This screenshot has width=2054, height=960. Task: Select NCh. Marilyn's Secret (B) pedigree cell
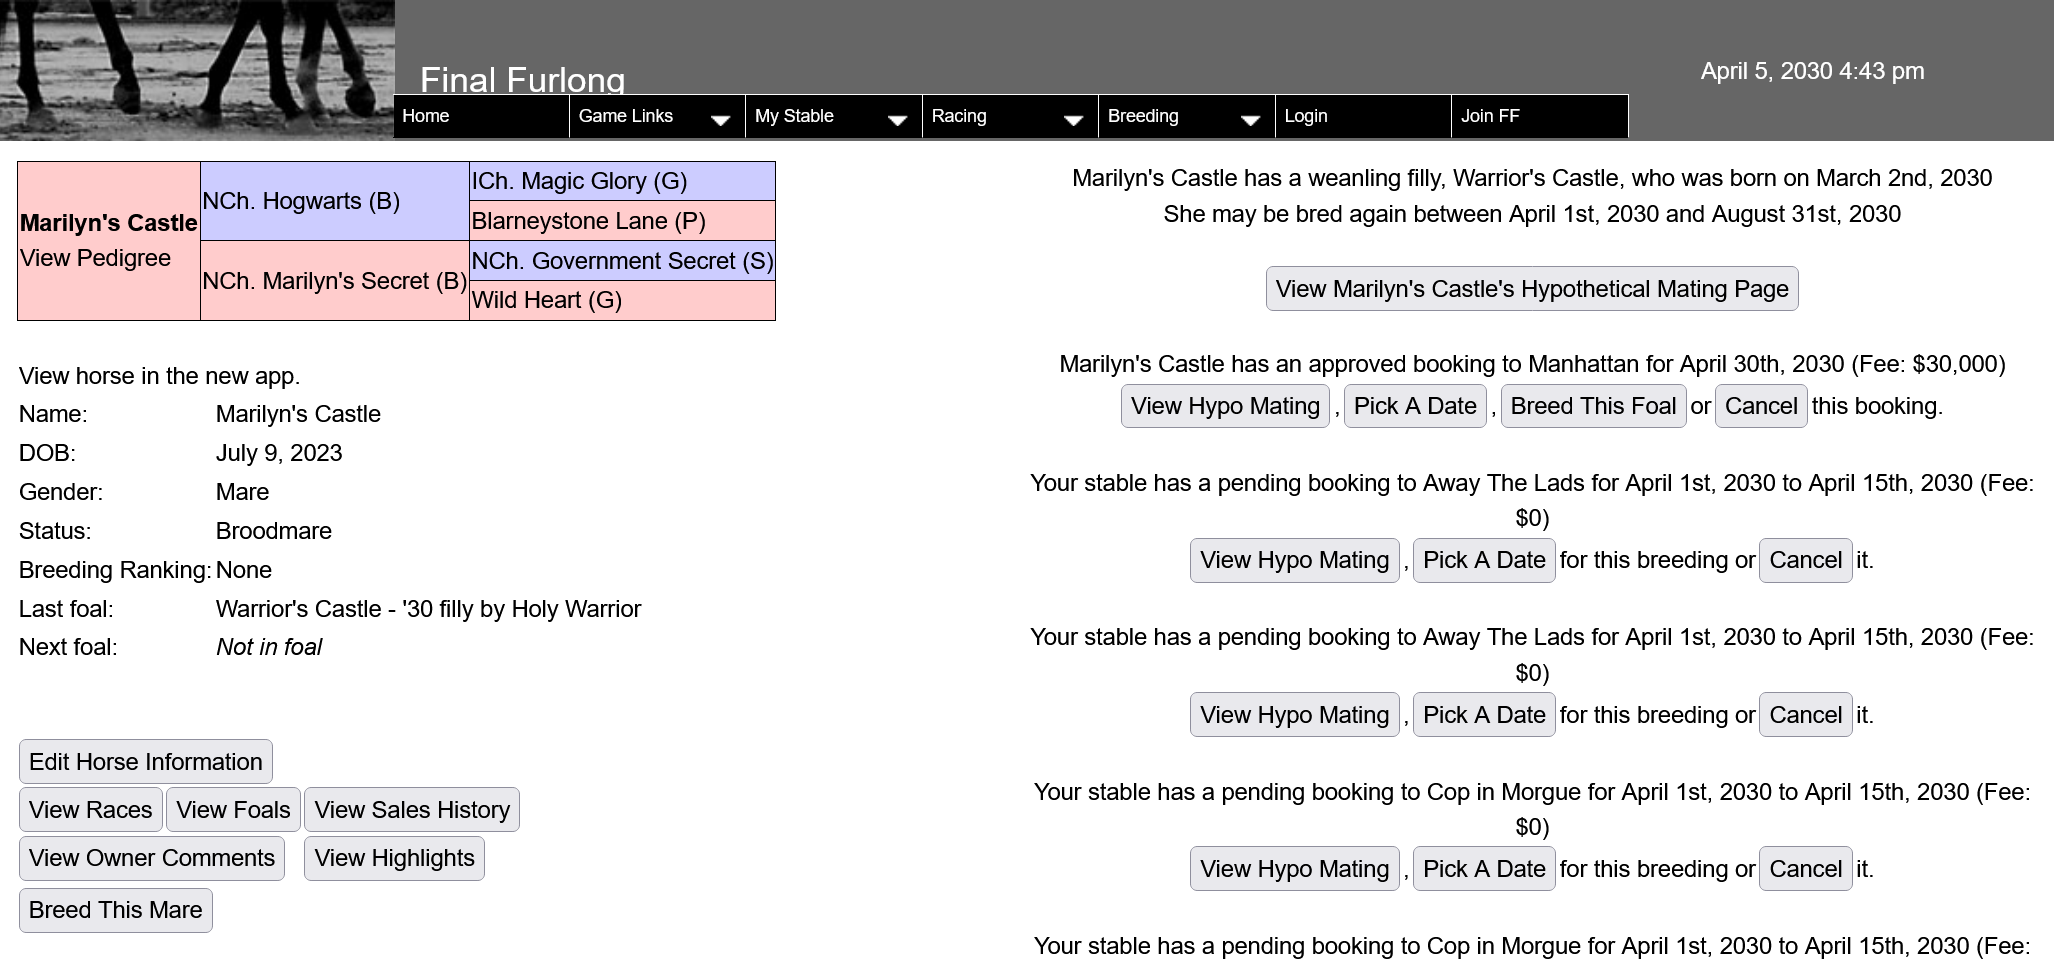coord(334,281)
